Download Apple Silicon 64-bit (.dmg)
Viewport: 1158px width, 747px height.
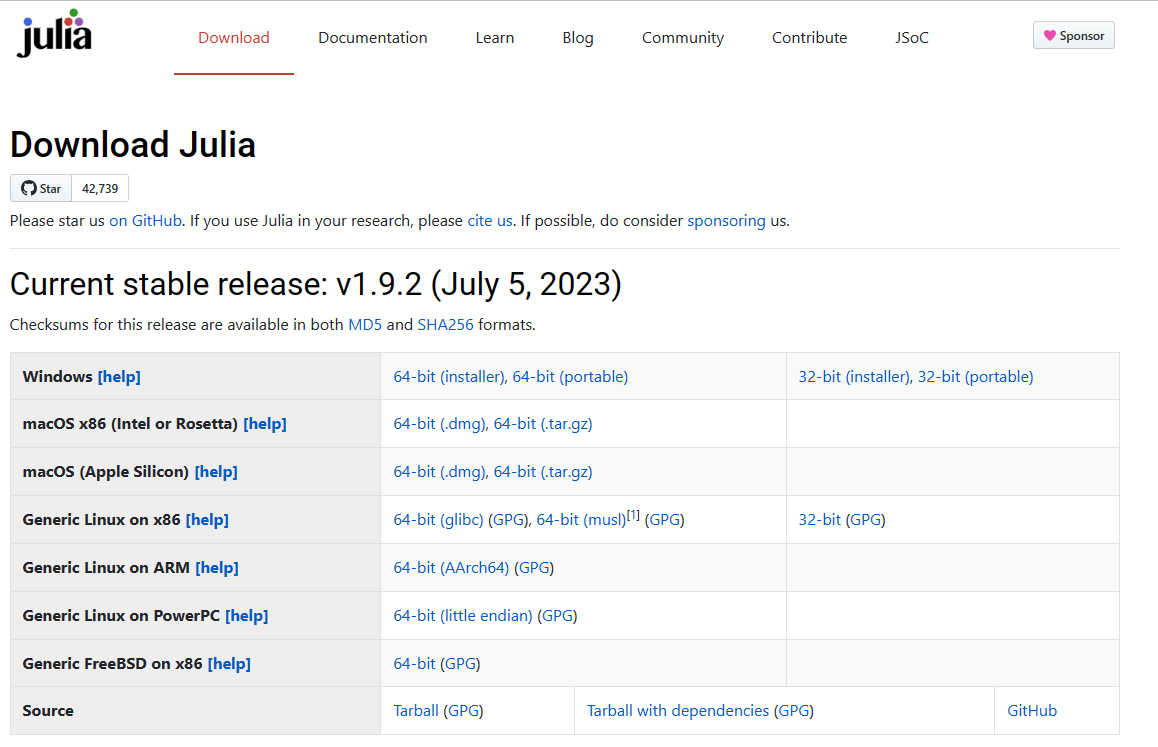439,472
